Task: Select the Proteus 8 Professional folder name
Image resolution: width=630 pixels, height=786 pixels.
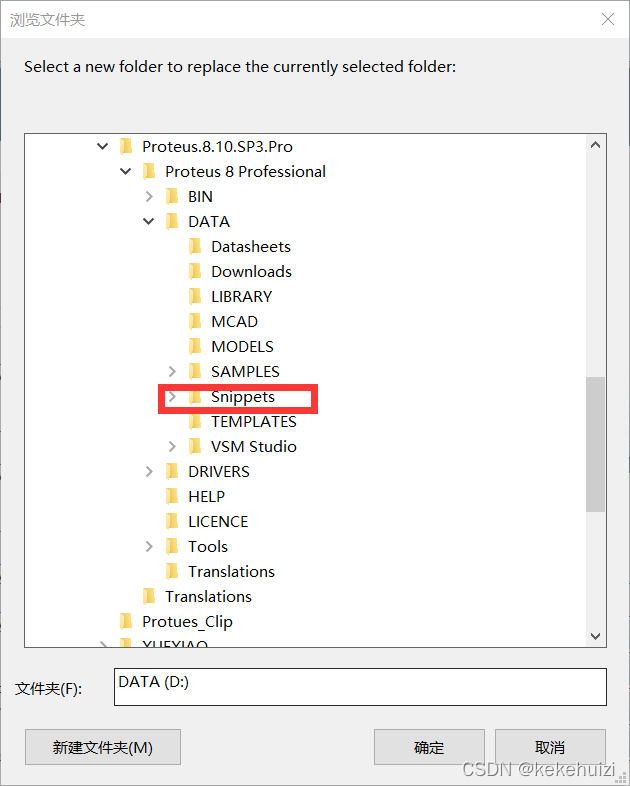Action: (x=246, y=171)
